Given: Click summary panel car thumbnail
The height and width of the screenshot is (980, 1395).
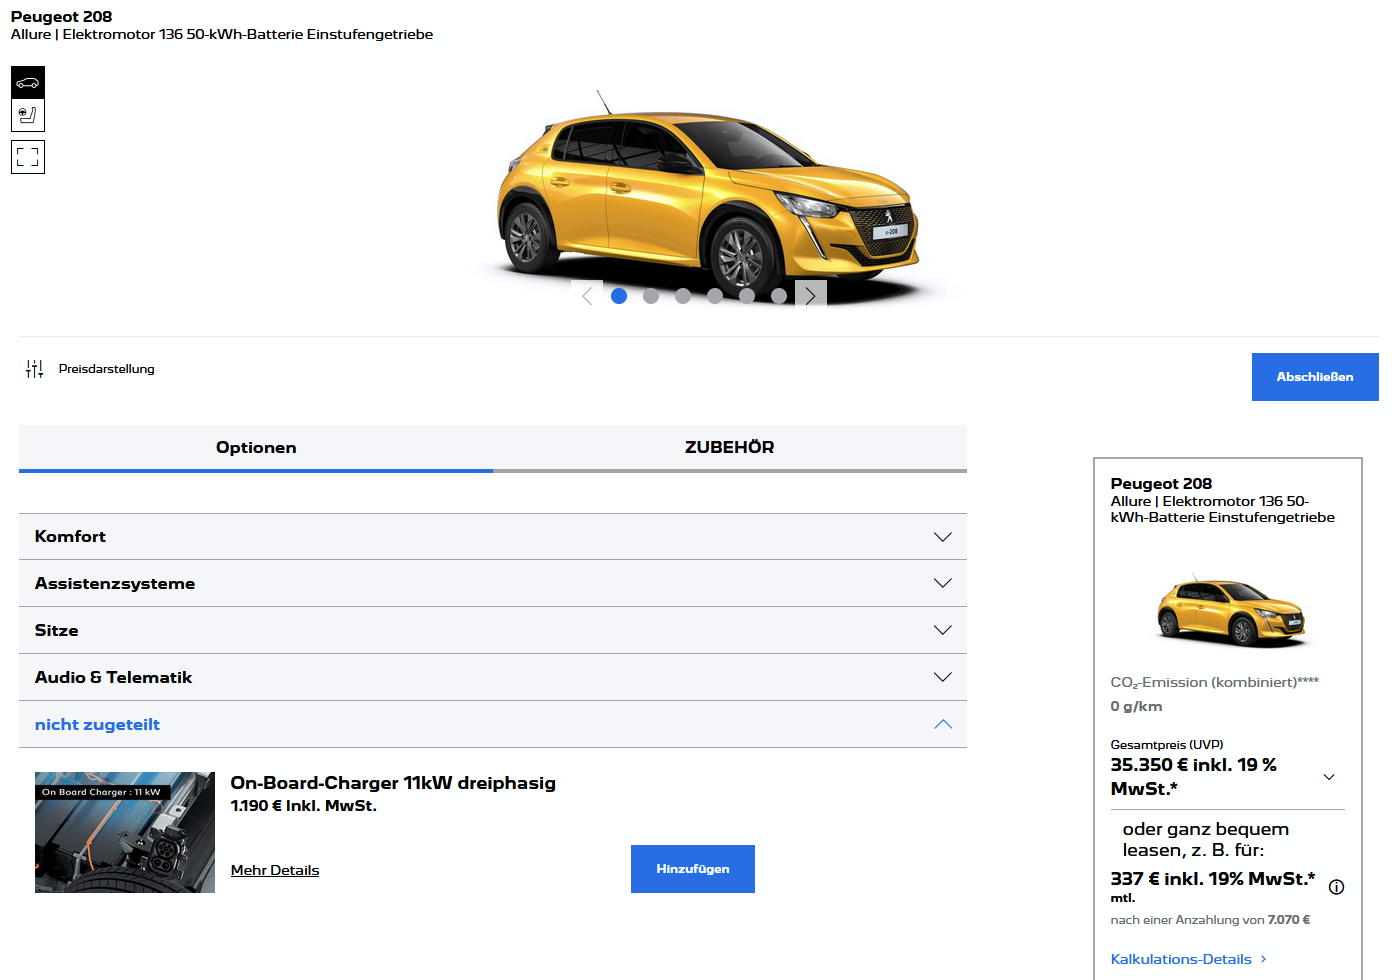Looking at the screenshot, I should tap(1230, 611).
